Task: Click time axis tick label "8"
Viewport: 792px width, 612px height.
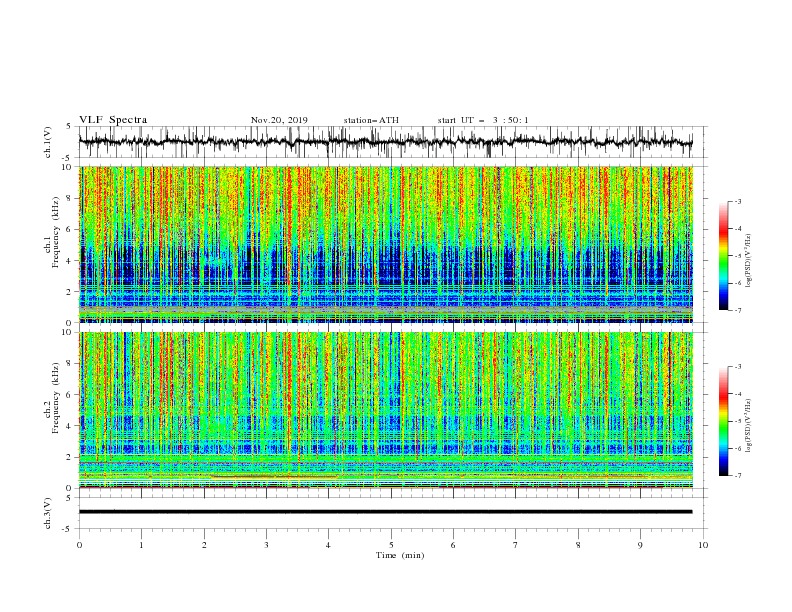Action: click(578, 545)
